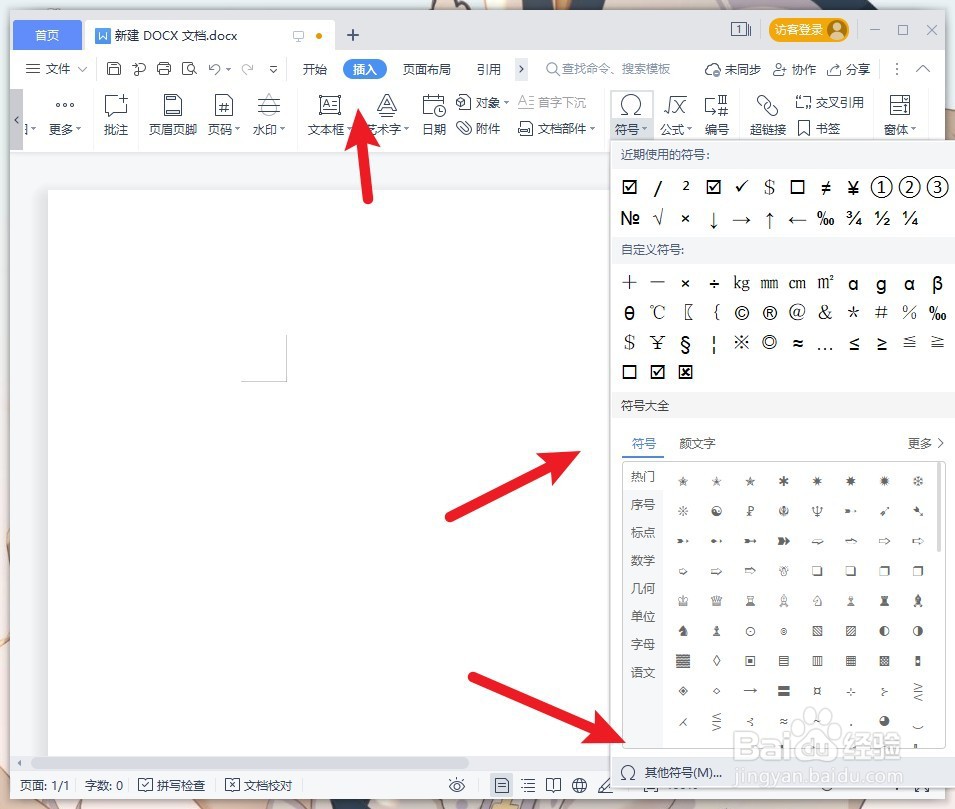Open the 文本框 text box dropdown
The height and width of the screenshot is (809, 955).
click(x=329, y=115)
